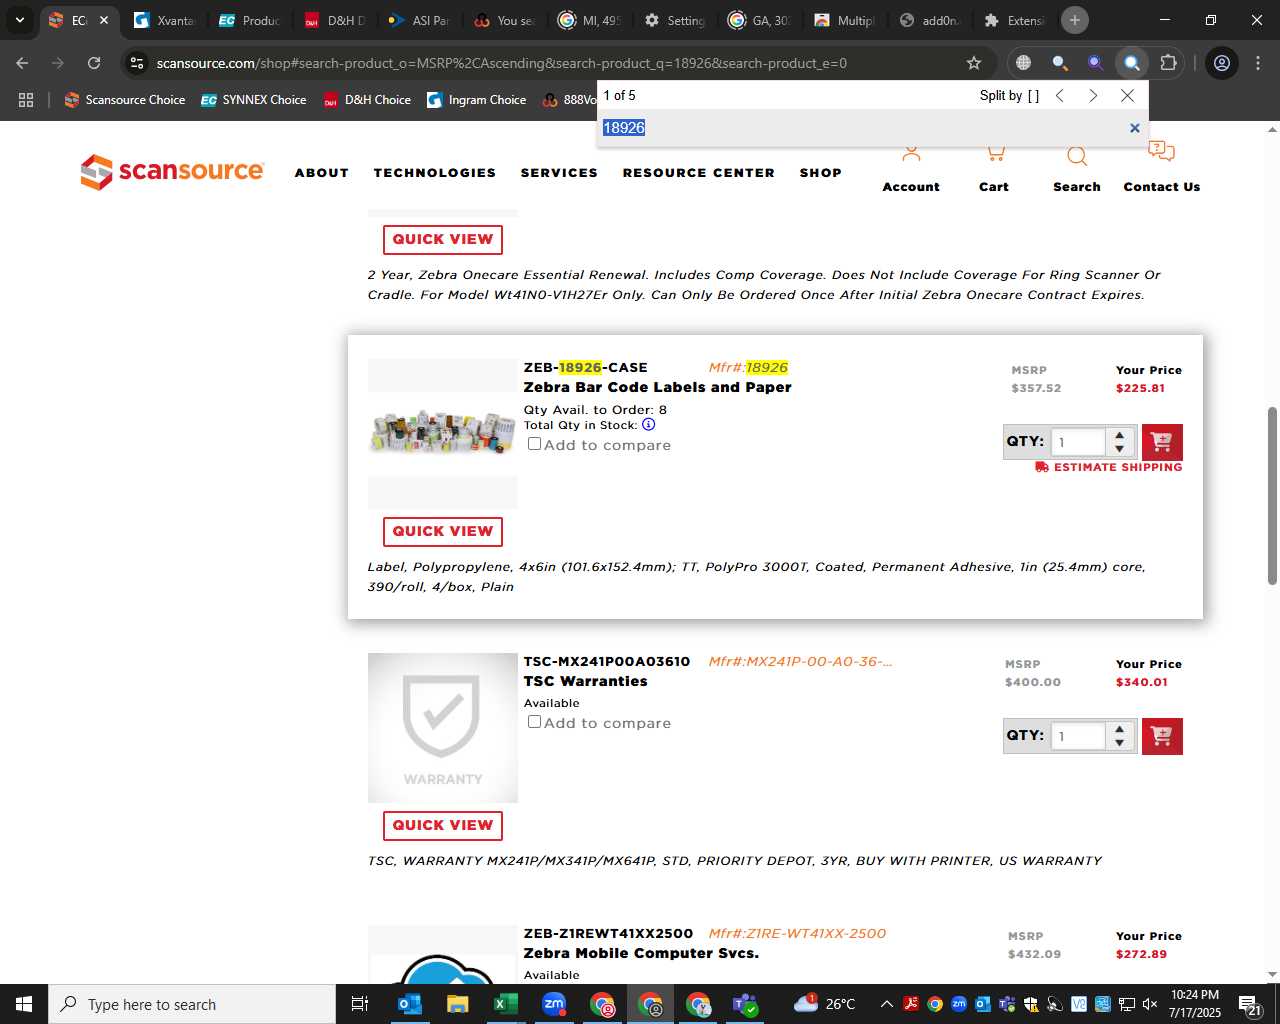Click quantity field for ZEB-18926-CASE
This screenshot has width=1280, height=1024.
[x=1079, y=442]
